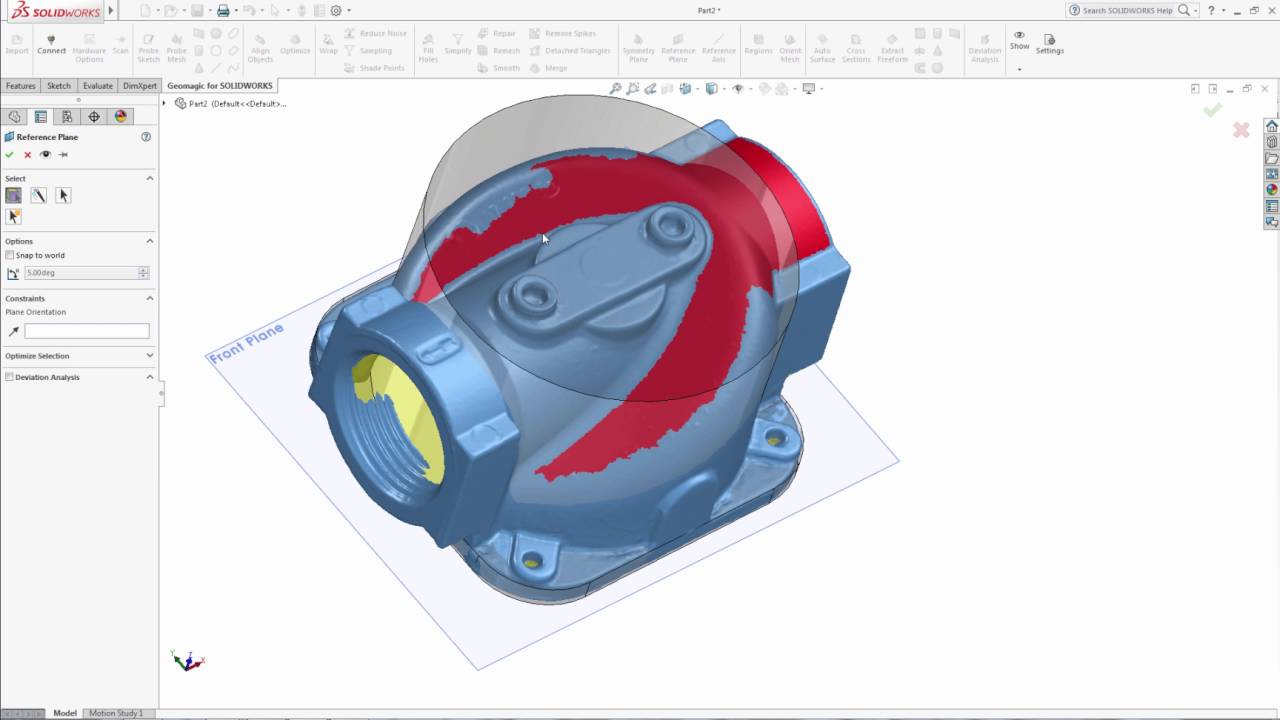Enable Snap to world checkbox
Image resolution: width=1280 pixels, height=720 pixels.
click(10, 256)
